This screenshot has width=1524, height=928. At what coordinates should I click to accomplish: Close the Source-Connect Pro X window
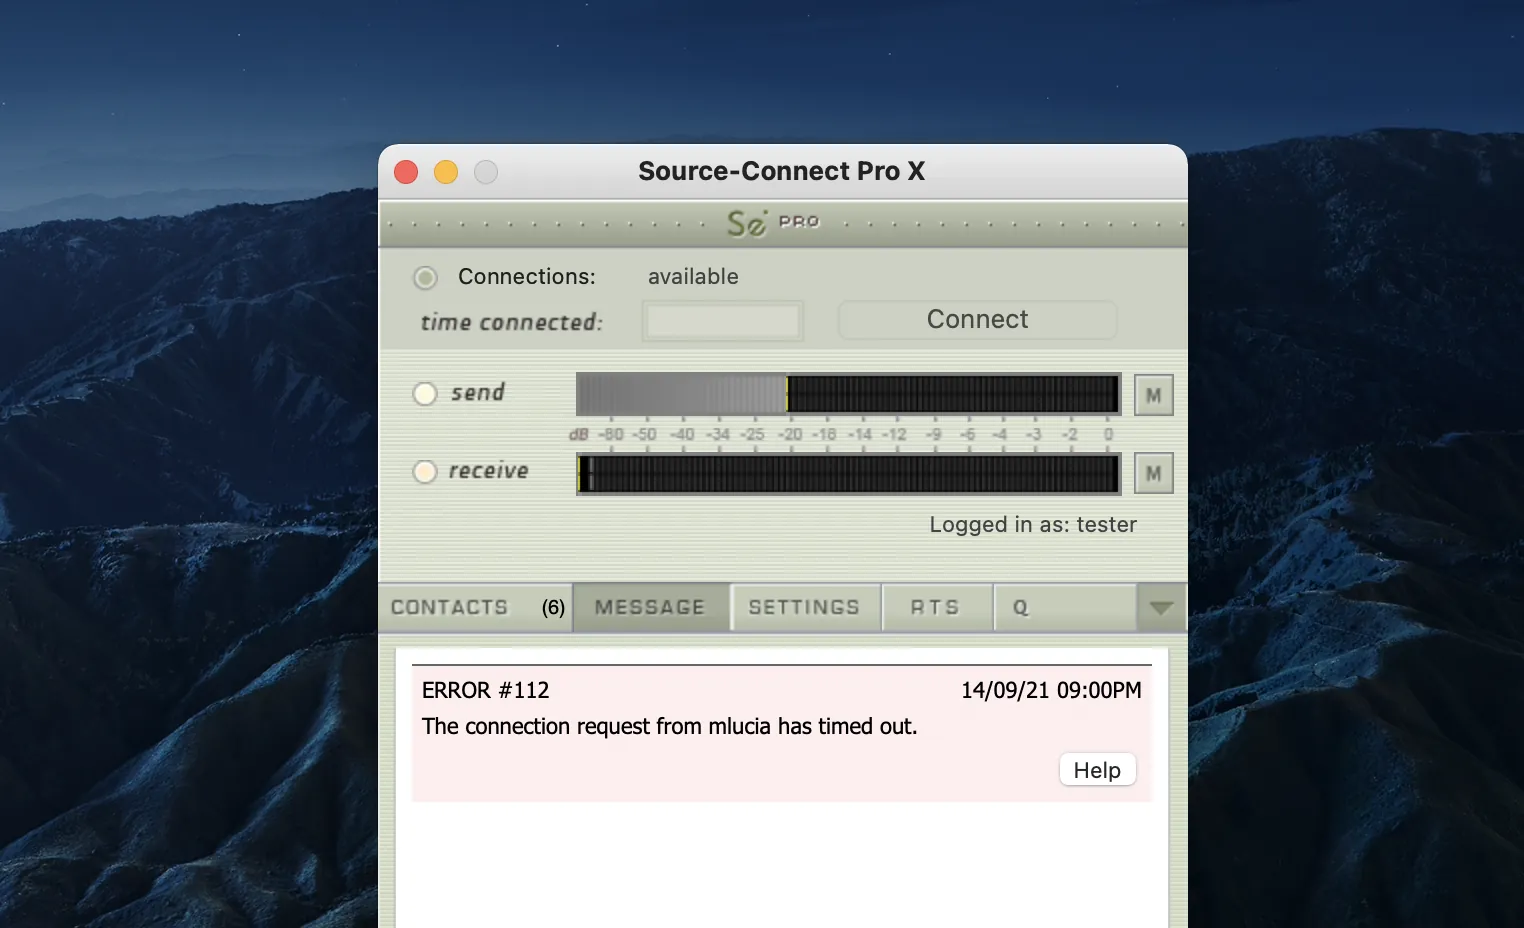[x=406, y=172]
